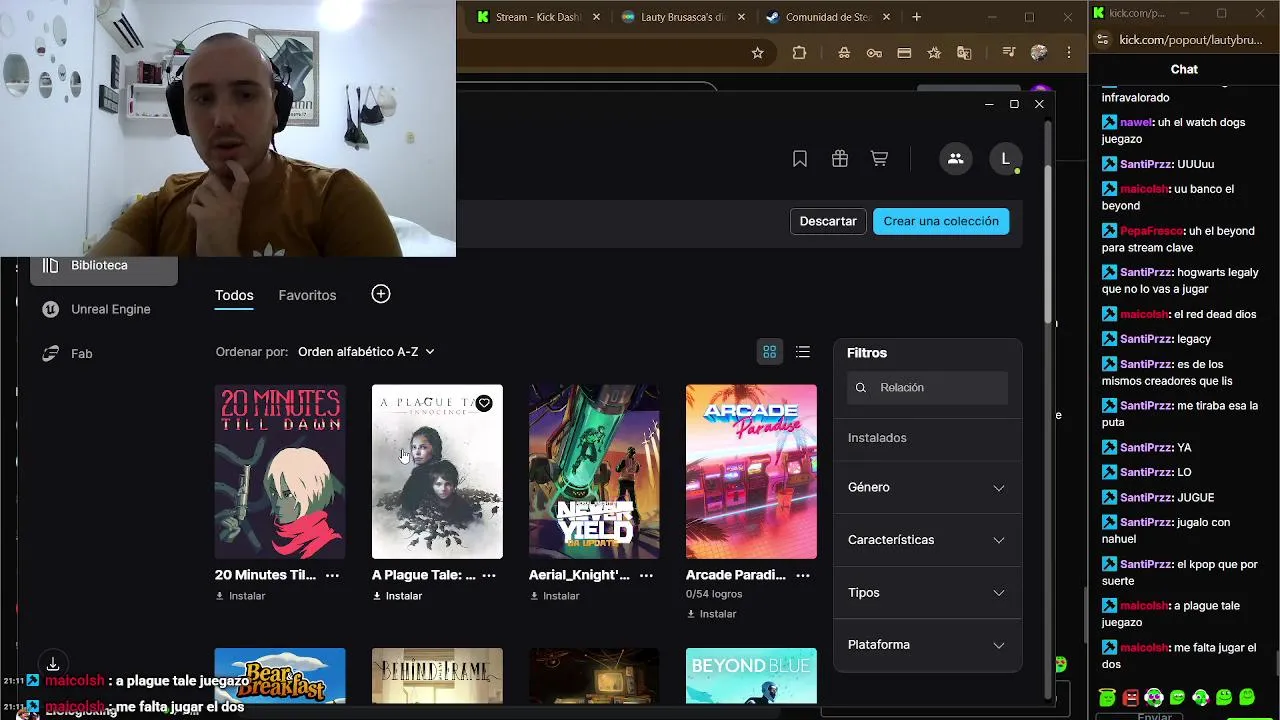Screen dimensions: 1280x720
Task: Click the password key icon in toolbar
Action: [874, 53]
